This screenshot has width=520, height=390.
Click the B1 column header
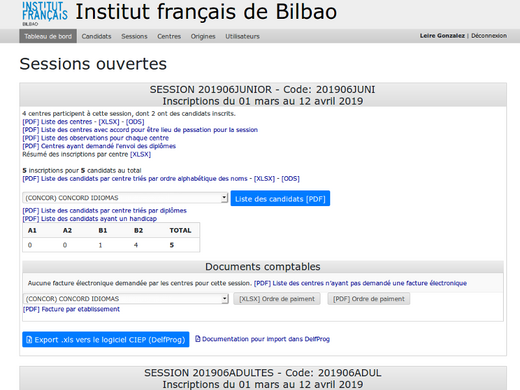click(103, 230)
